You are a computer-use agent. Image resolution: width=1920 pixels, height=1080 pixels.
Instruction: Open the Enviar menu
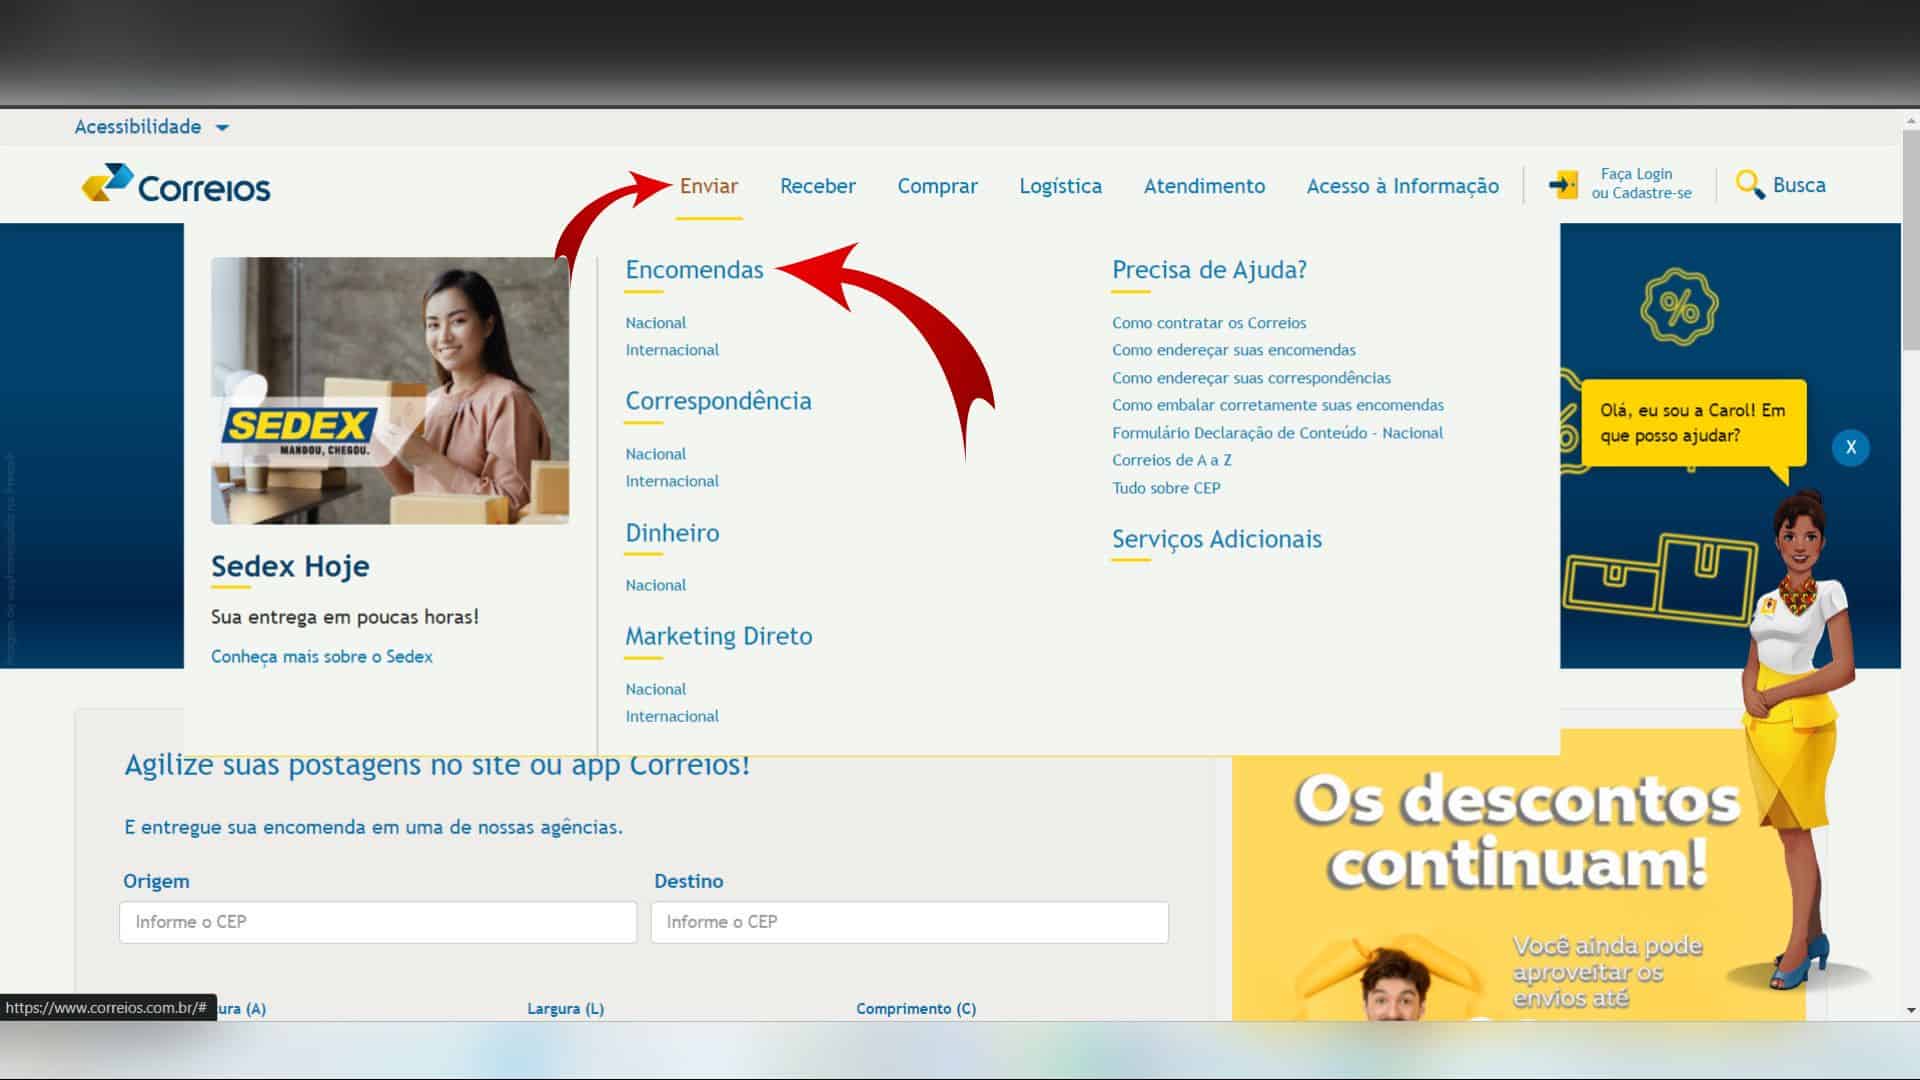tap(709, 186)
